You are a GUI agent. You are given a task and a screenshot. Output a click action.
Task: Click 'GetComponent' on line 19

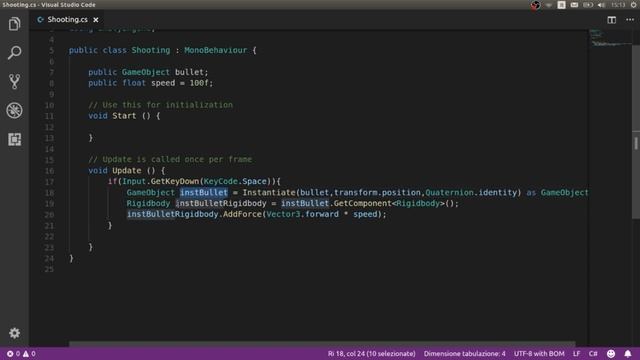[362, 203]
